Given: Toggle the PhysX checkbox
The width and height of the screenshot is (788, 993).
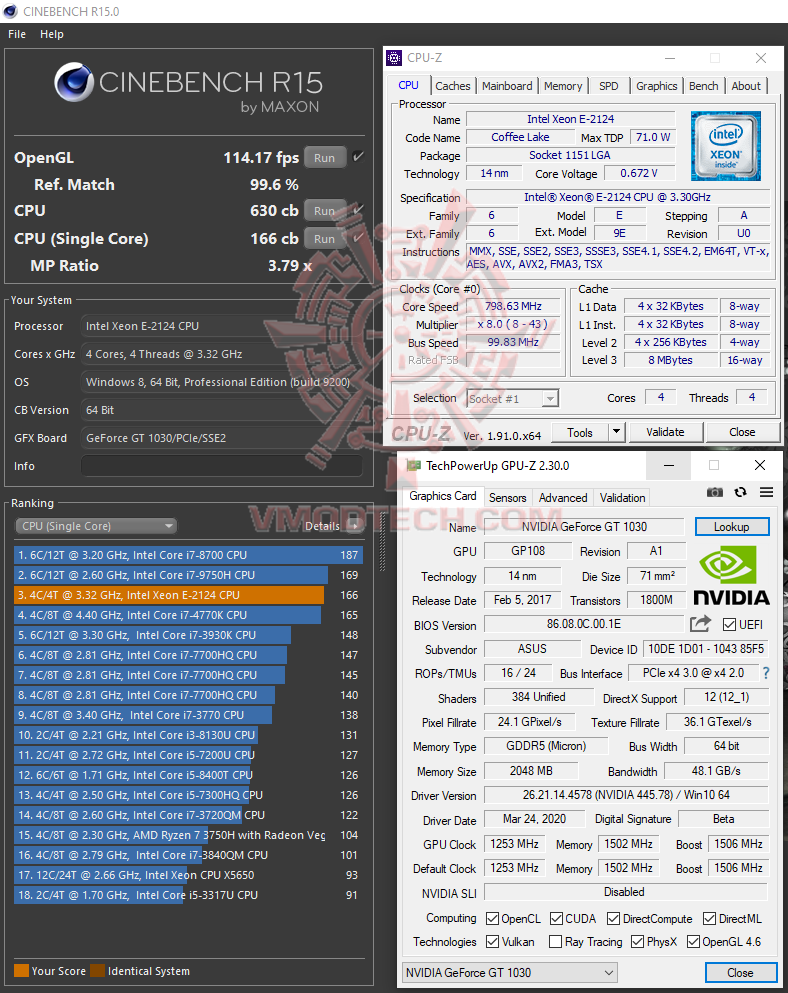Looking at the screenshot, I should pos(638,942).
